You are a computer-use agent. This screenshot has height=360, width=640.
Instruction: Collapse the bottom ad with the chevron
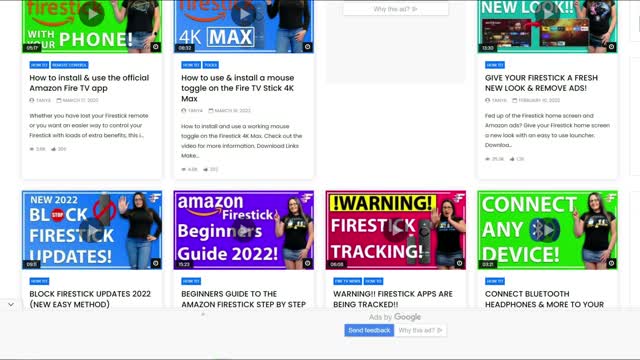tap(11, 304)
